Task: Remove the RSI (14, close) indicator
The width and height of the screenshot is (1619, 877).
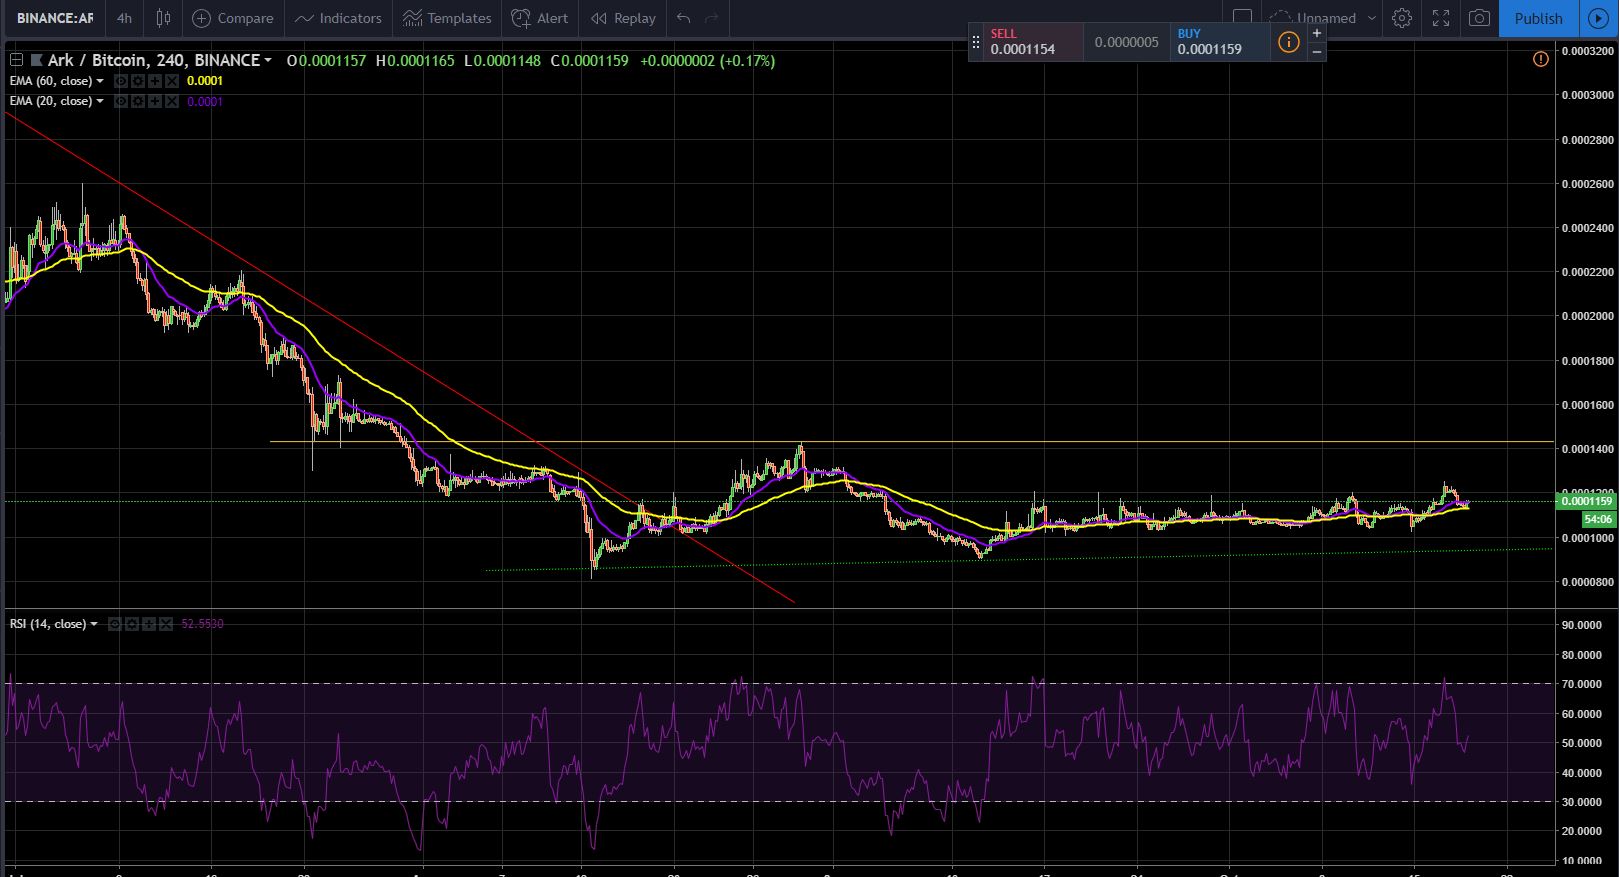Action: pos(167,624)
